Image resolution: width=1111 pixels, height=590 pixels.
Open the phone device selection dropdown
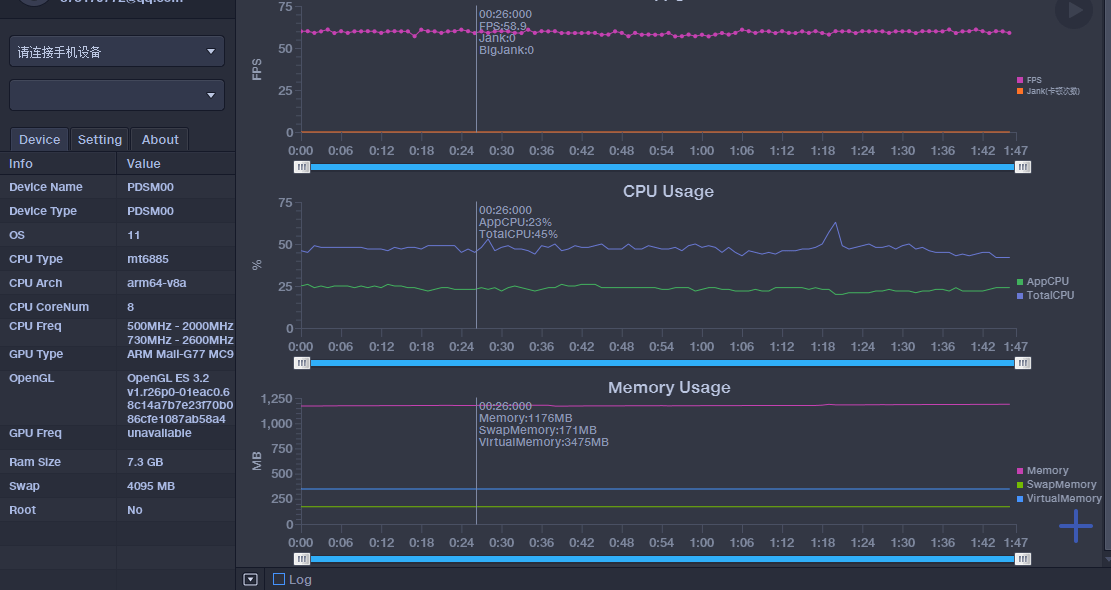tap(117, 51)
